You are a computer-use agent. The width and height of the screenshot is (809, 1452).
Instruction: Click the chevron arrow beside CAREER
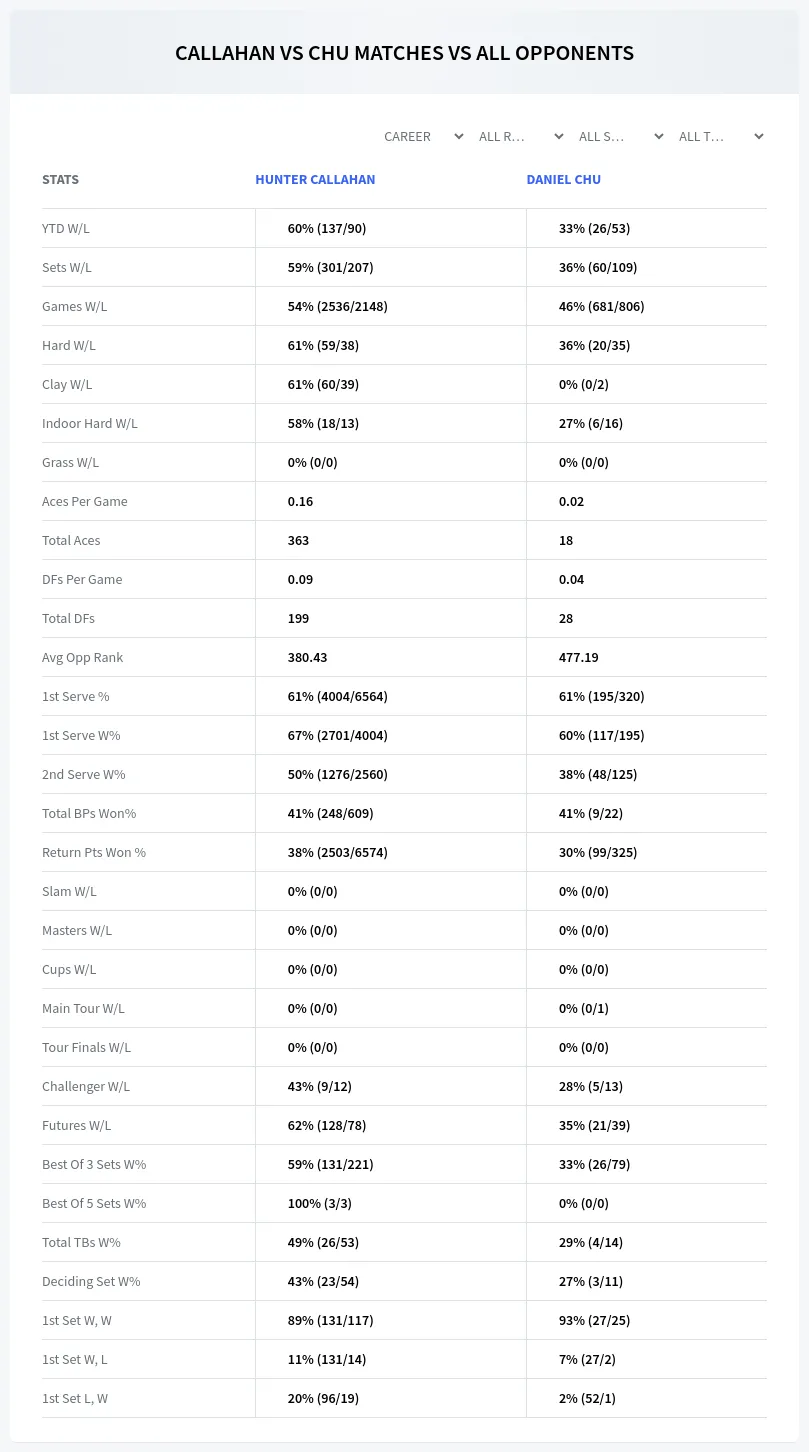[459, 136]
